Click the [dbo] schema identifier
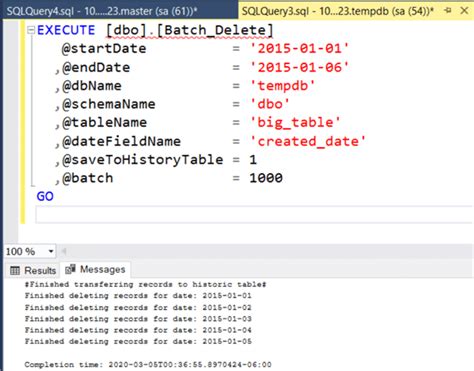 coord(126,31)
